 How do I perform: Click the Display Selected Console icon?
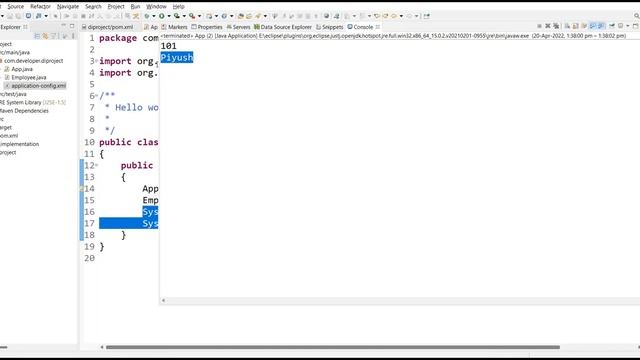click(x=620, y=26)
